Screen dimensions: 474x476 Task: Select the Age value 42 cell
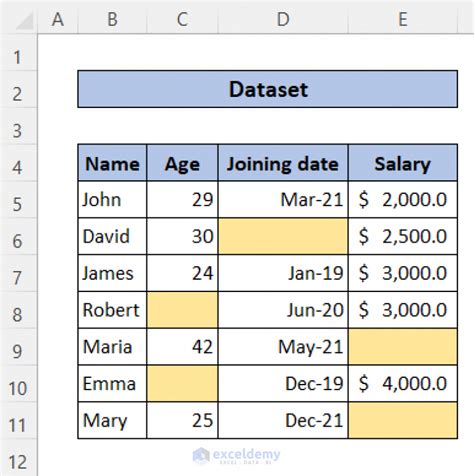182,347
